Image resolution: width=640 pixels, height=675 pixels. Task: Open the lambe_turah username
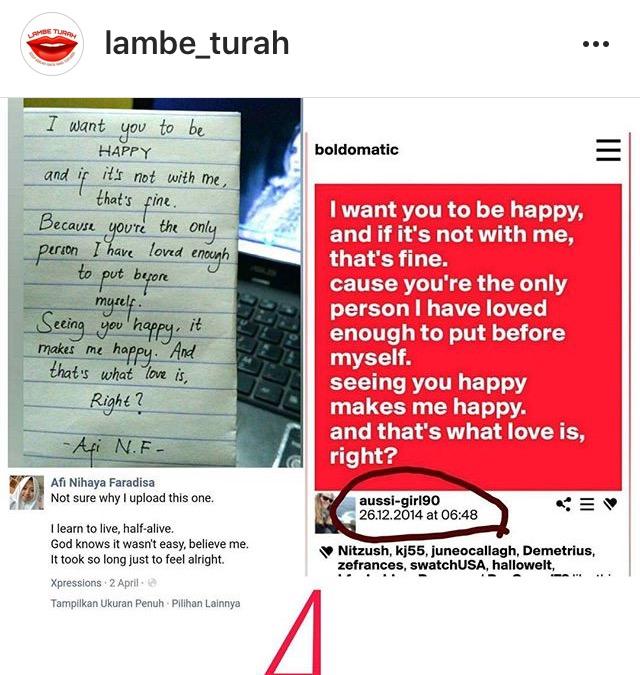(x=197, y=43)
